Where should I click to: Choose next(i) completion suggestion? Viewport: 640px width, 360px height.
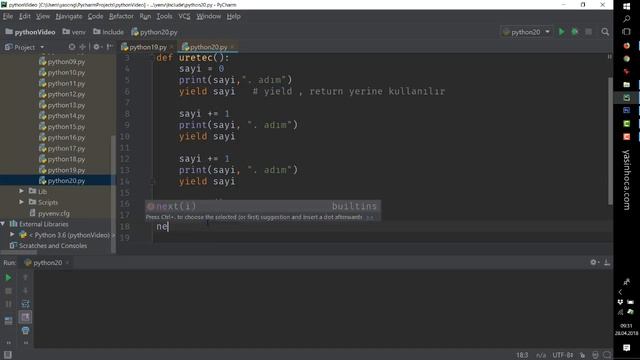coord(263,206)
